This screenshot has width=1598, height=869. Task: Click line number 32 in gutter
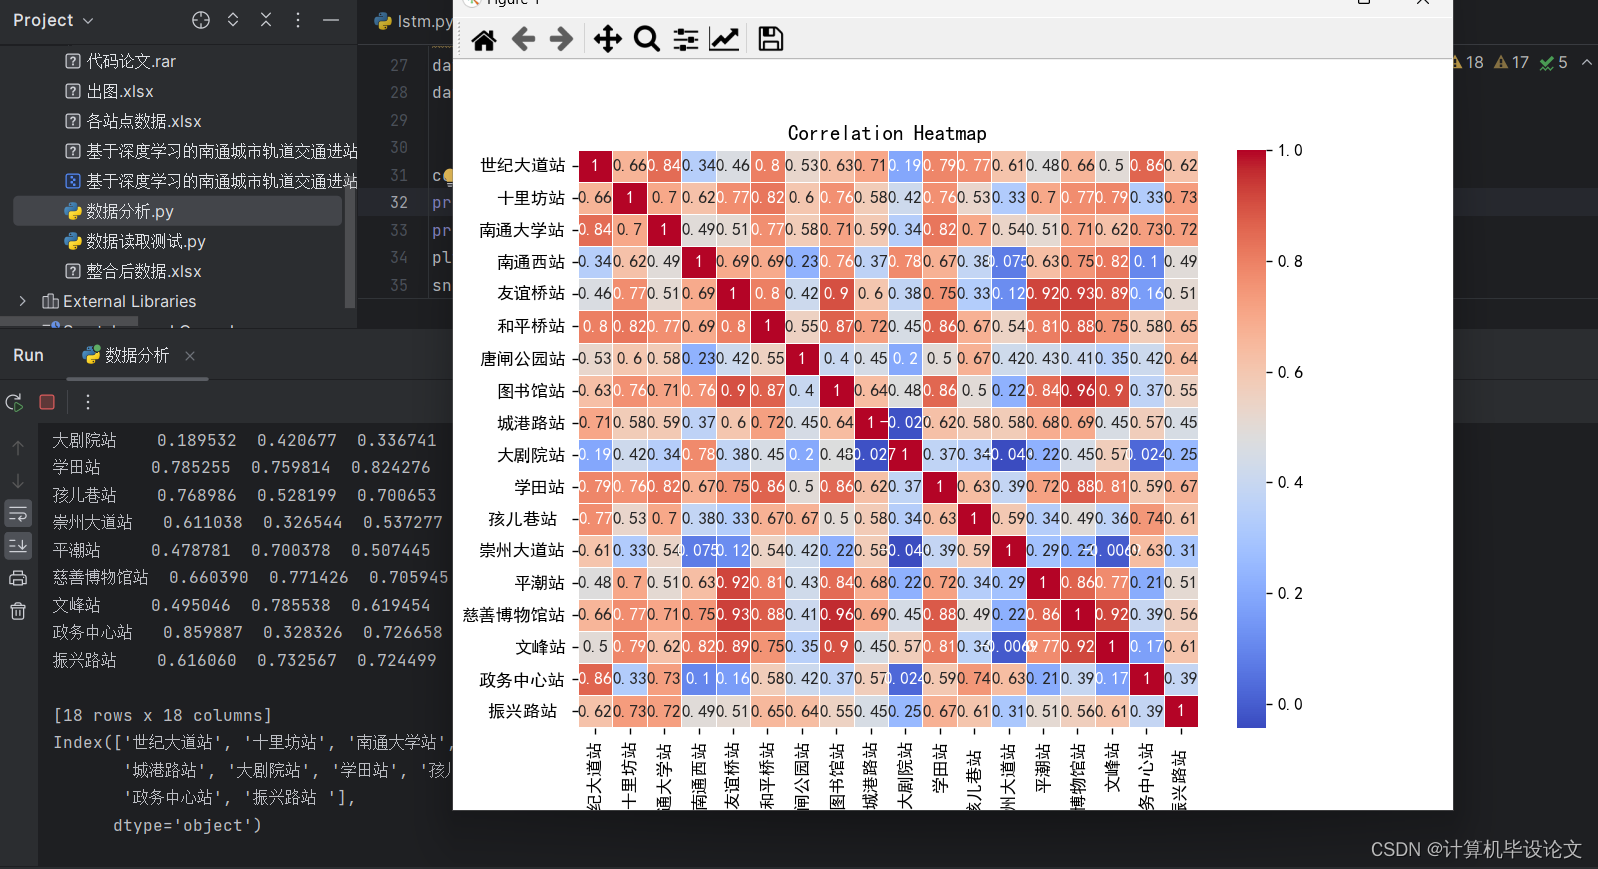[x=399, y=202]
